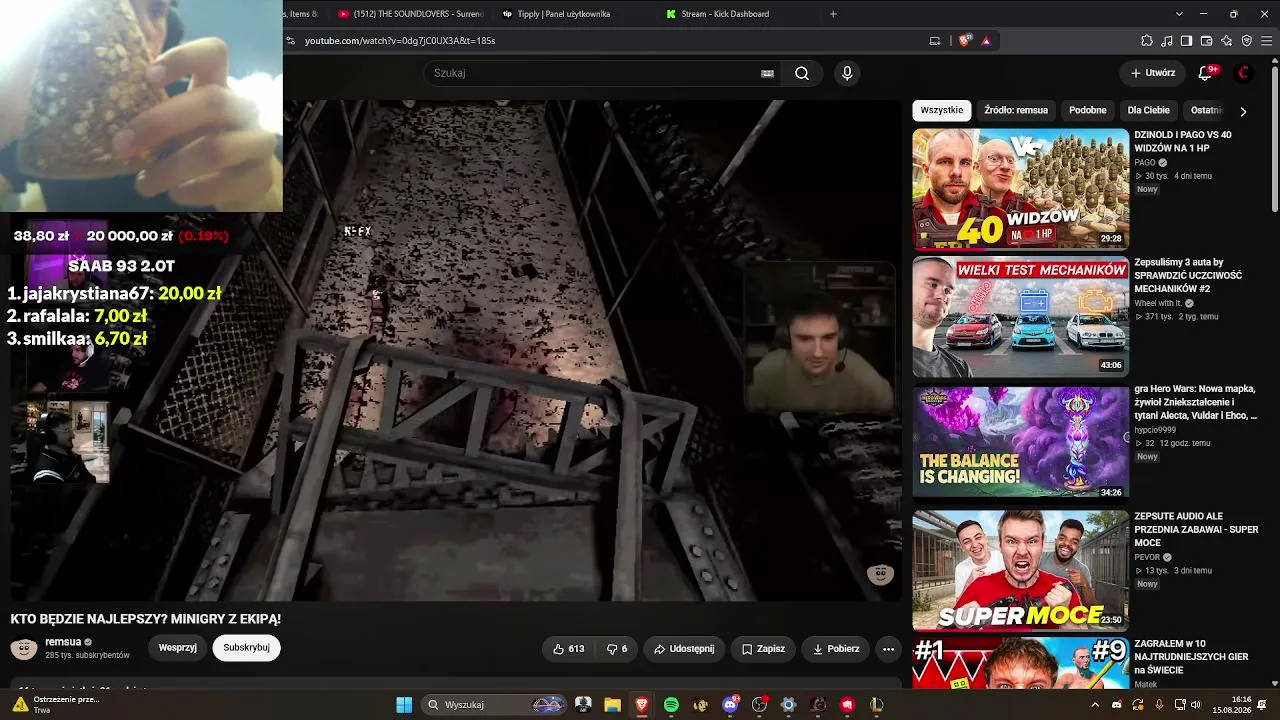1280x720 pixels.
Task: Show more filter chips with right arrow
Action: tap(1243, 111)
